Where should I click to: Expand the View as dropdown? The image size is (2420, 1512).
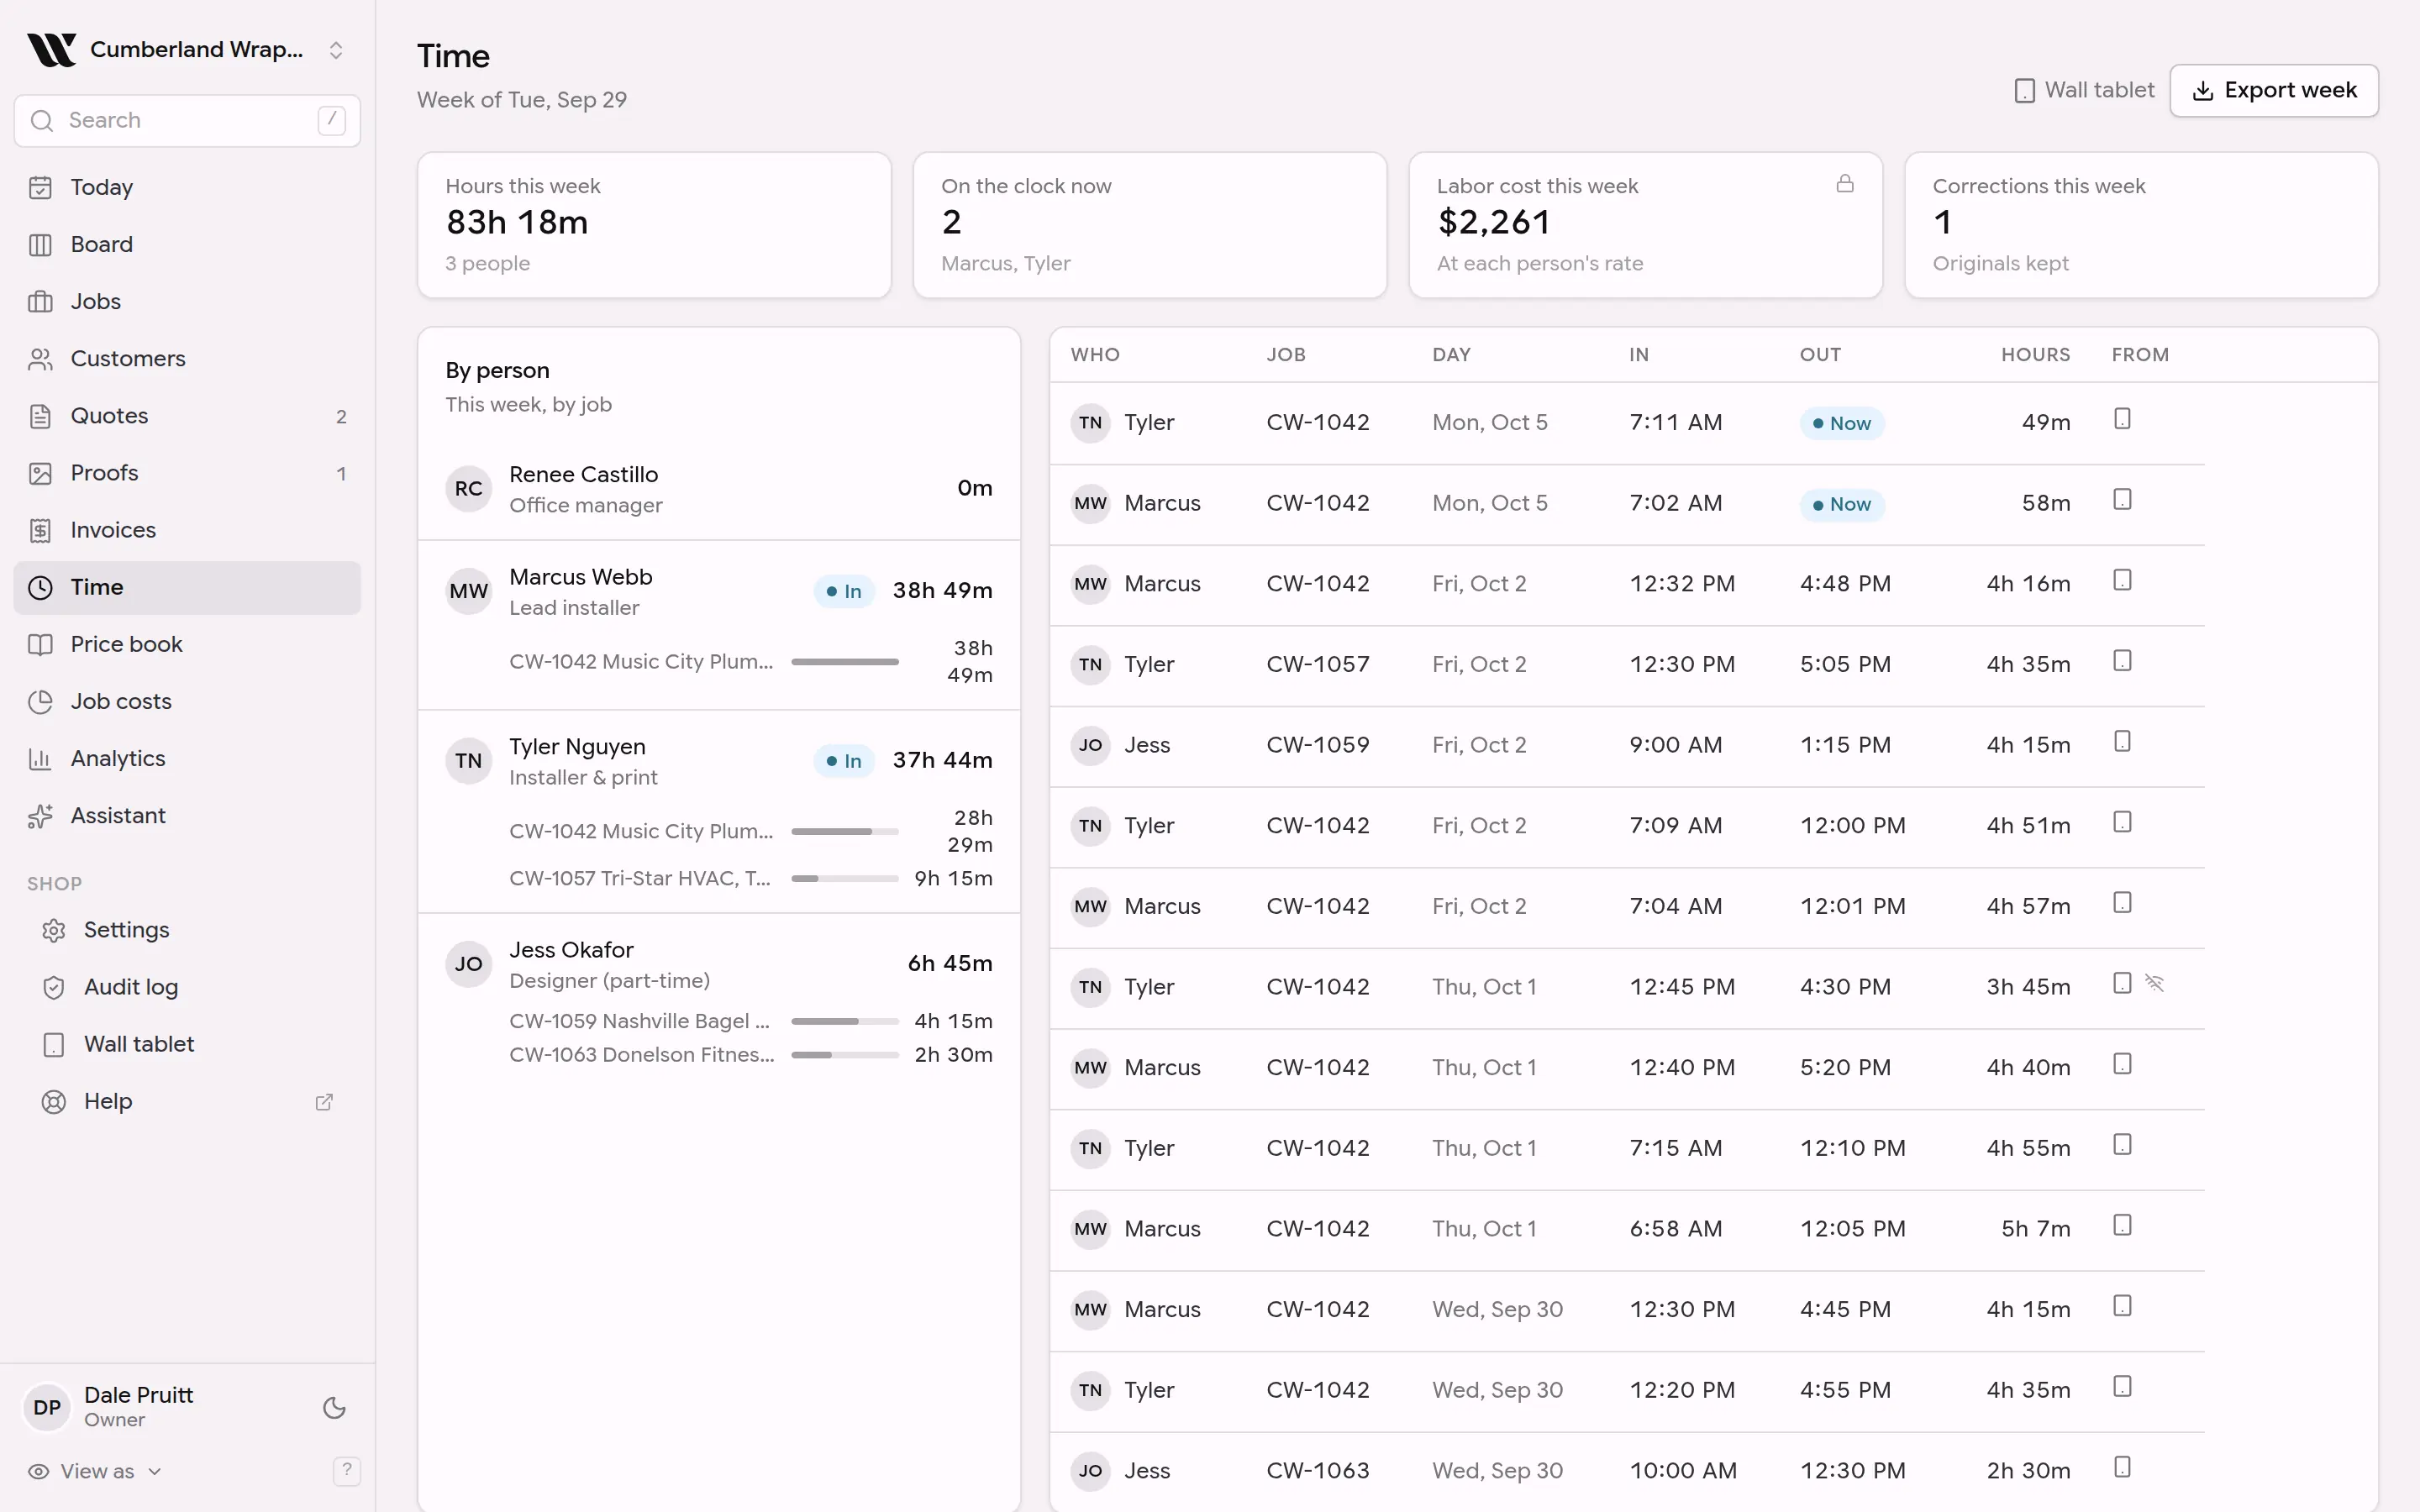[96, 1471]
